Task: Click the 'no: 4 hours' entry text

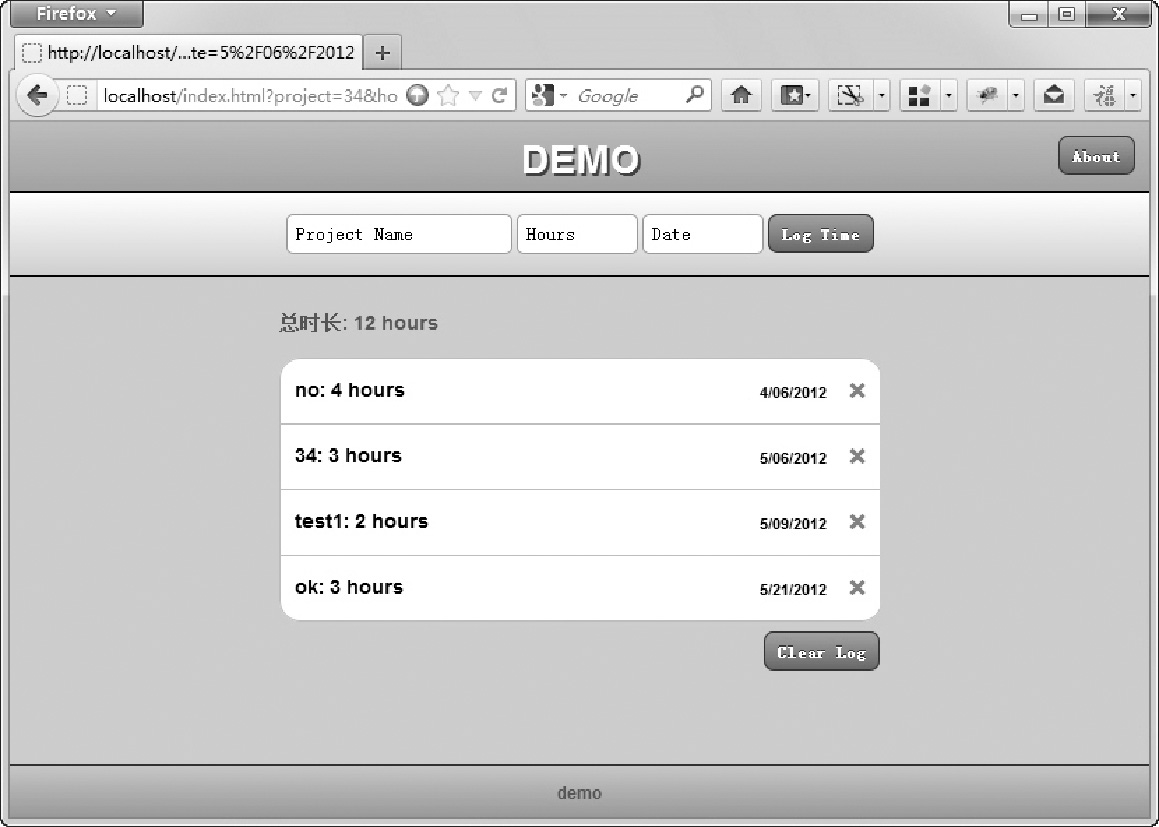Action: tap(350, 390)
